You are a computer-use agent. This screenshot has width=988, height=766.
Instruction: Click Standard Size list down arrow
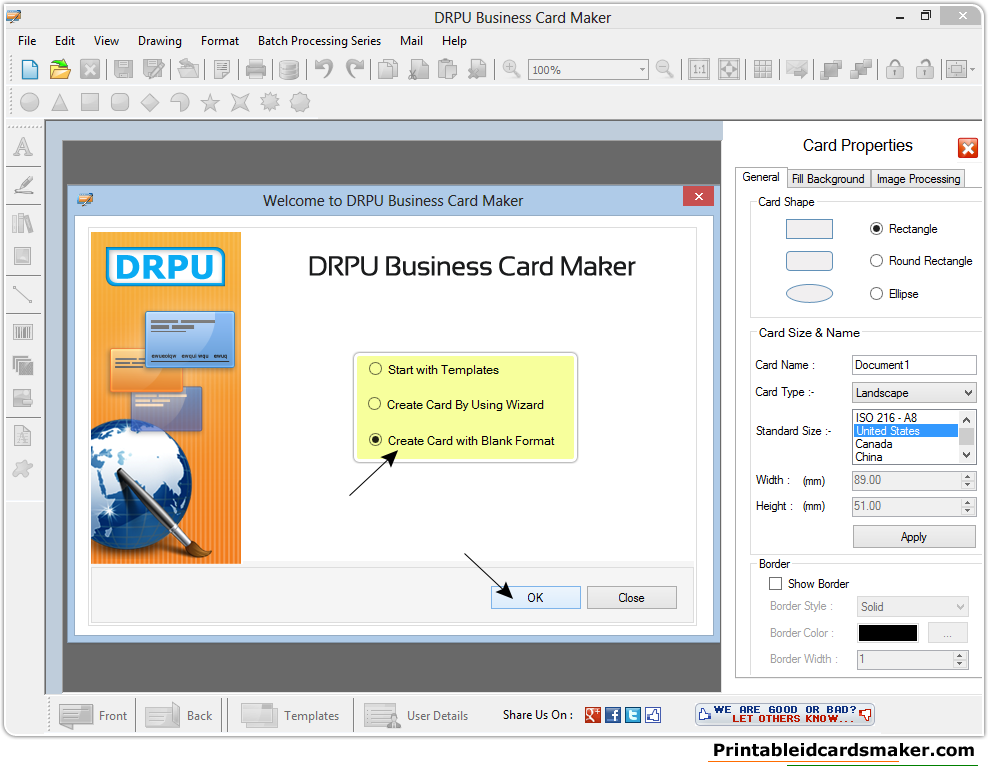pyautogui.click(x=967, y=455)
